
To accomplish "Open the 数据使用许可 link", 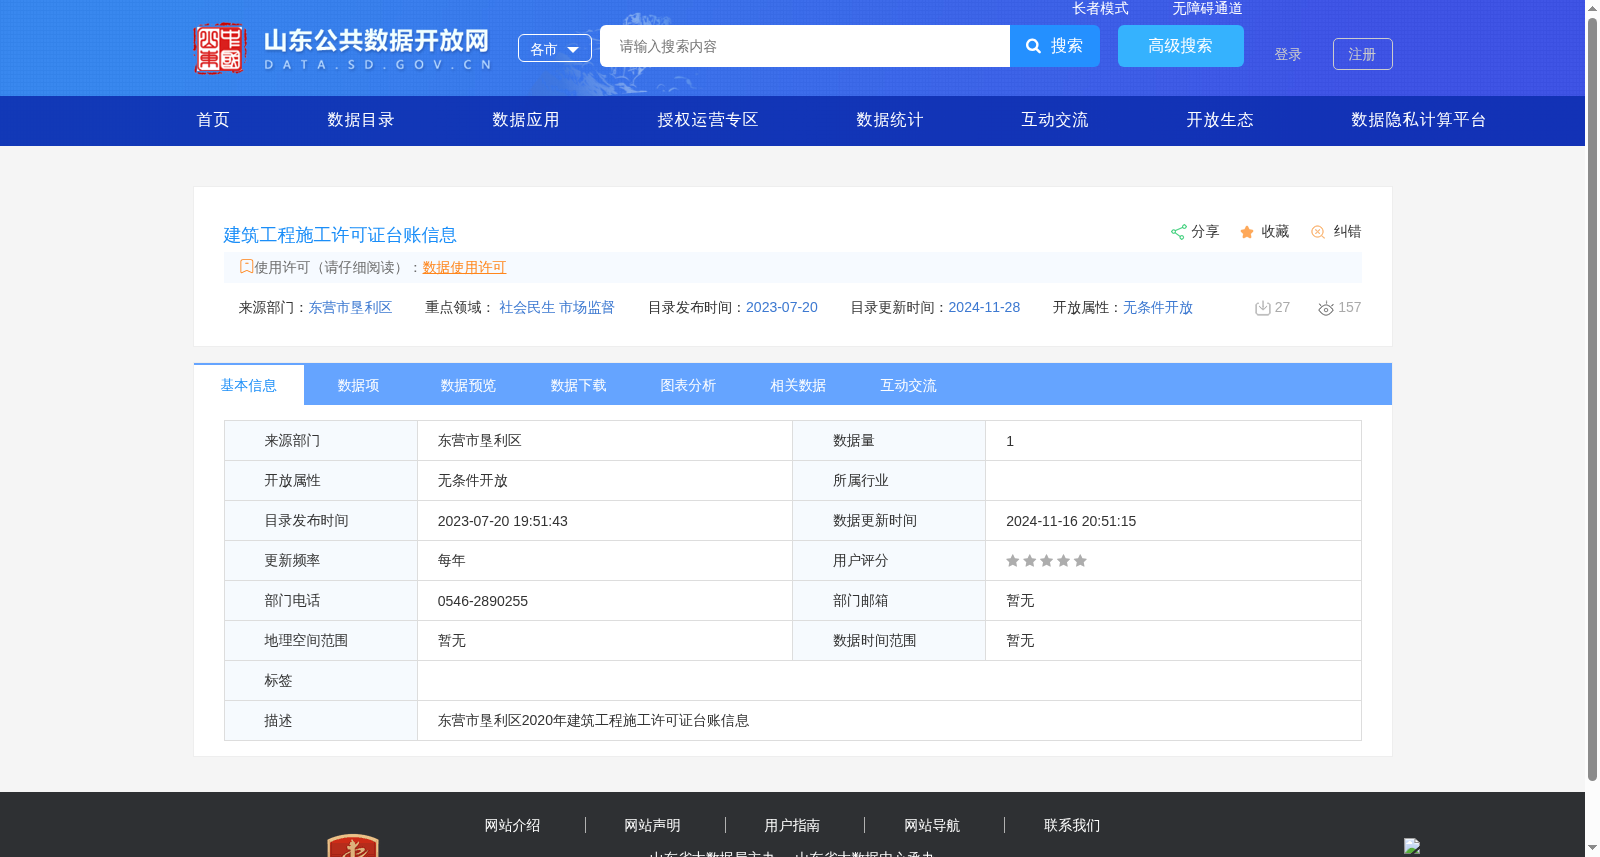I will pyautogui.click(x=464, y=267).
